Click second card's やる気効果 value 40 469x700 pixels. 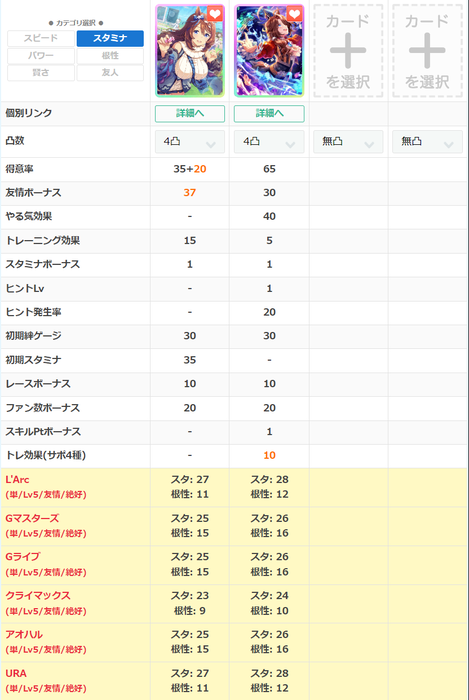pos(270,217)
